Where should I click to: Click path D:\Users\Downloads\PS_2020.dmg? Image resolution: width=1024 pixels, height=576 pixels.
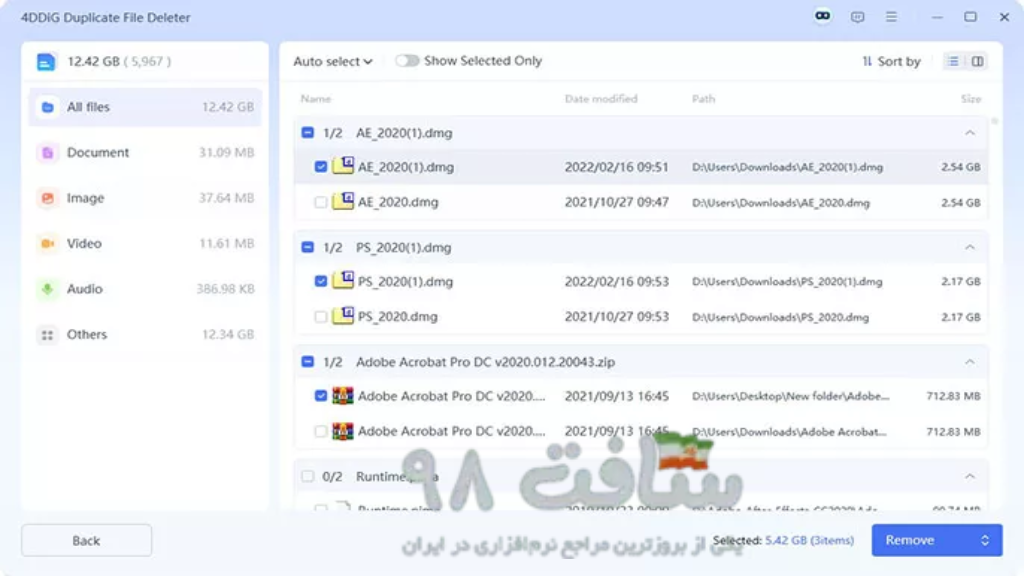pos(780,317)
